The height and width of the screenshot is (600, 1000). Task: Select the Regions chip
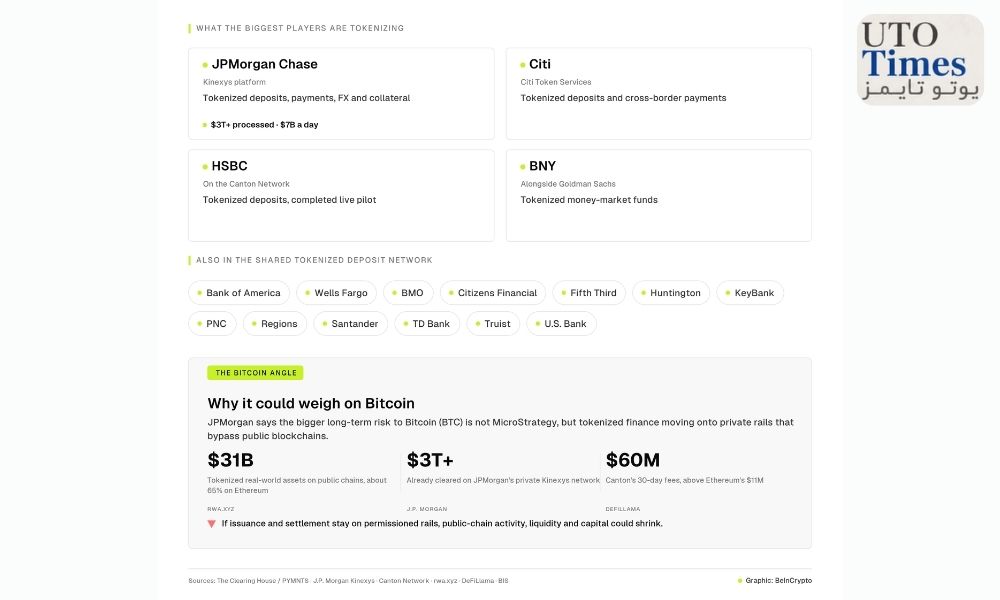point(275,324)
